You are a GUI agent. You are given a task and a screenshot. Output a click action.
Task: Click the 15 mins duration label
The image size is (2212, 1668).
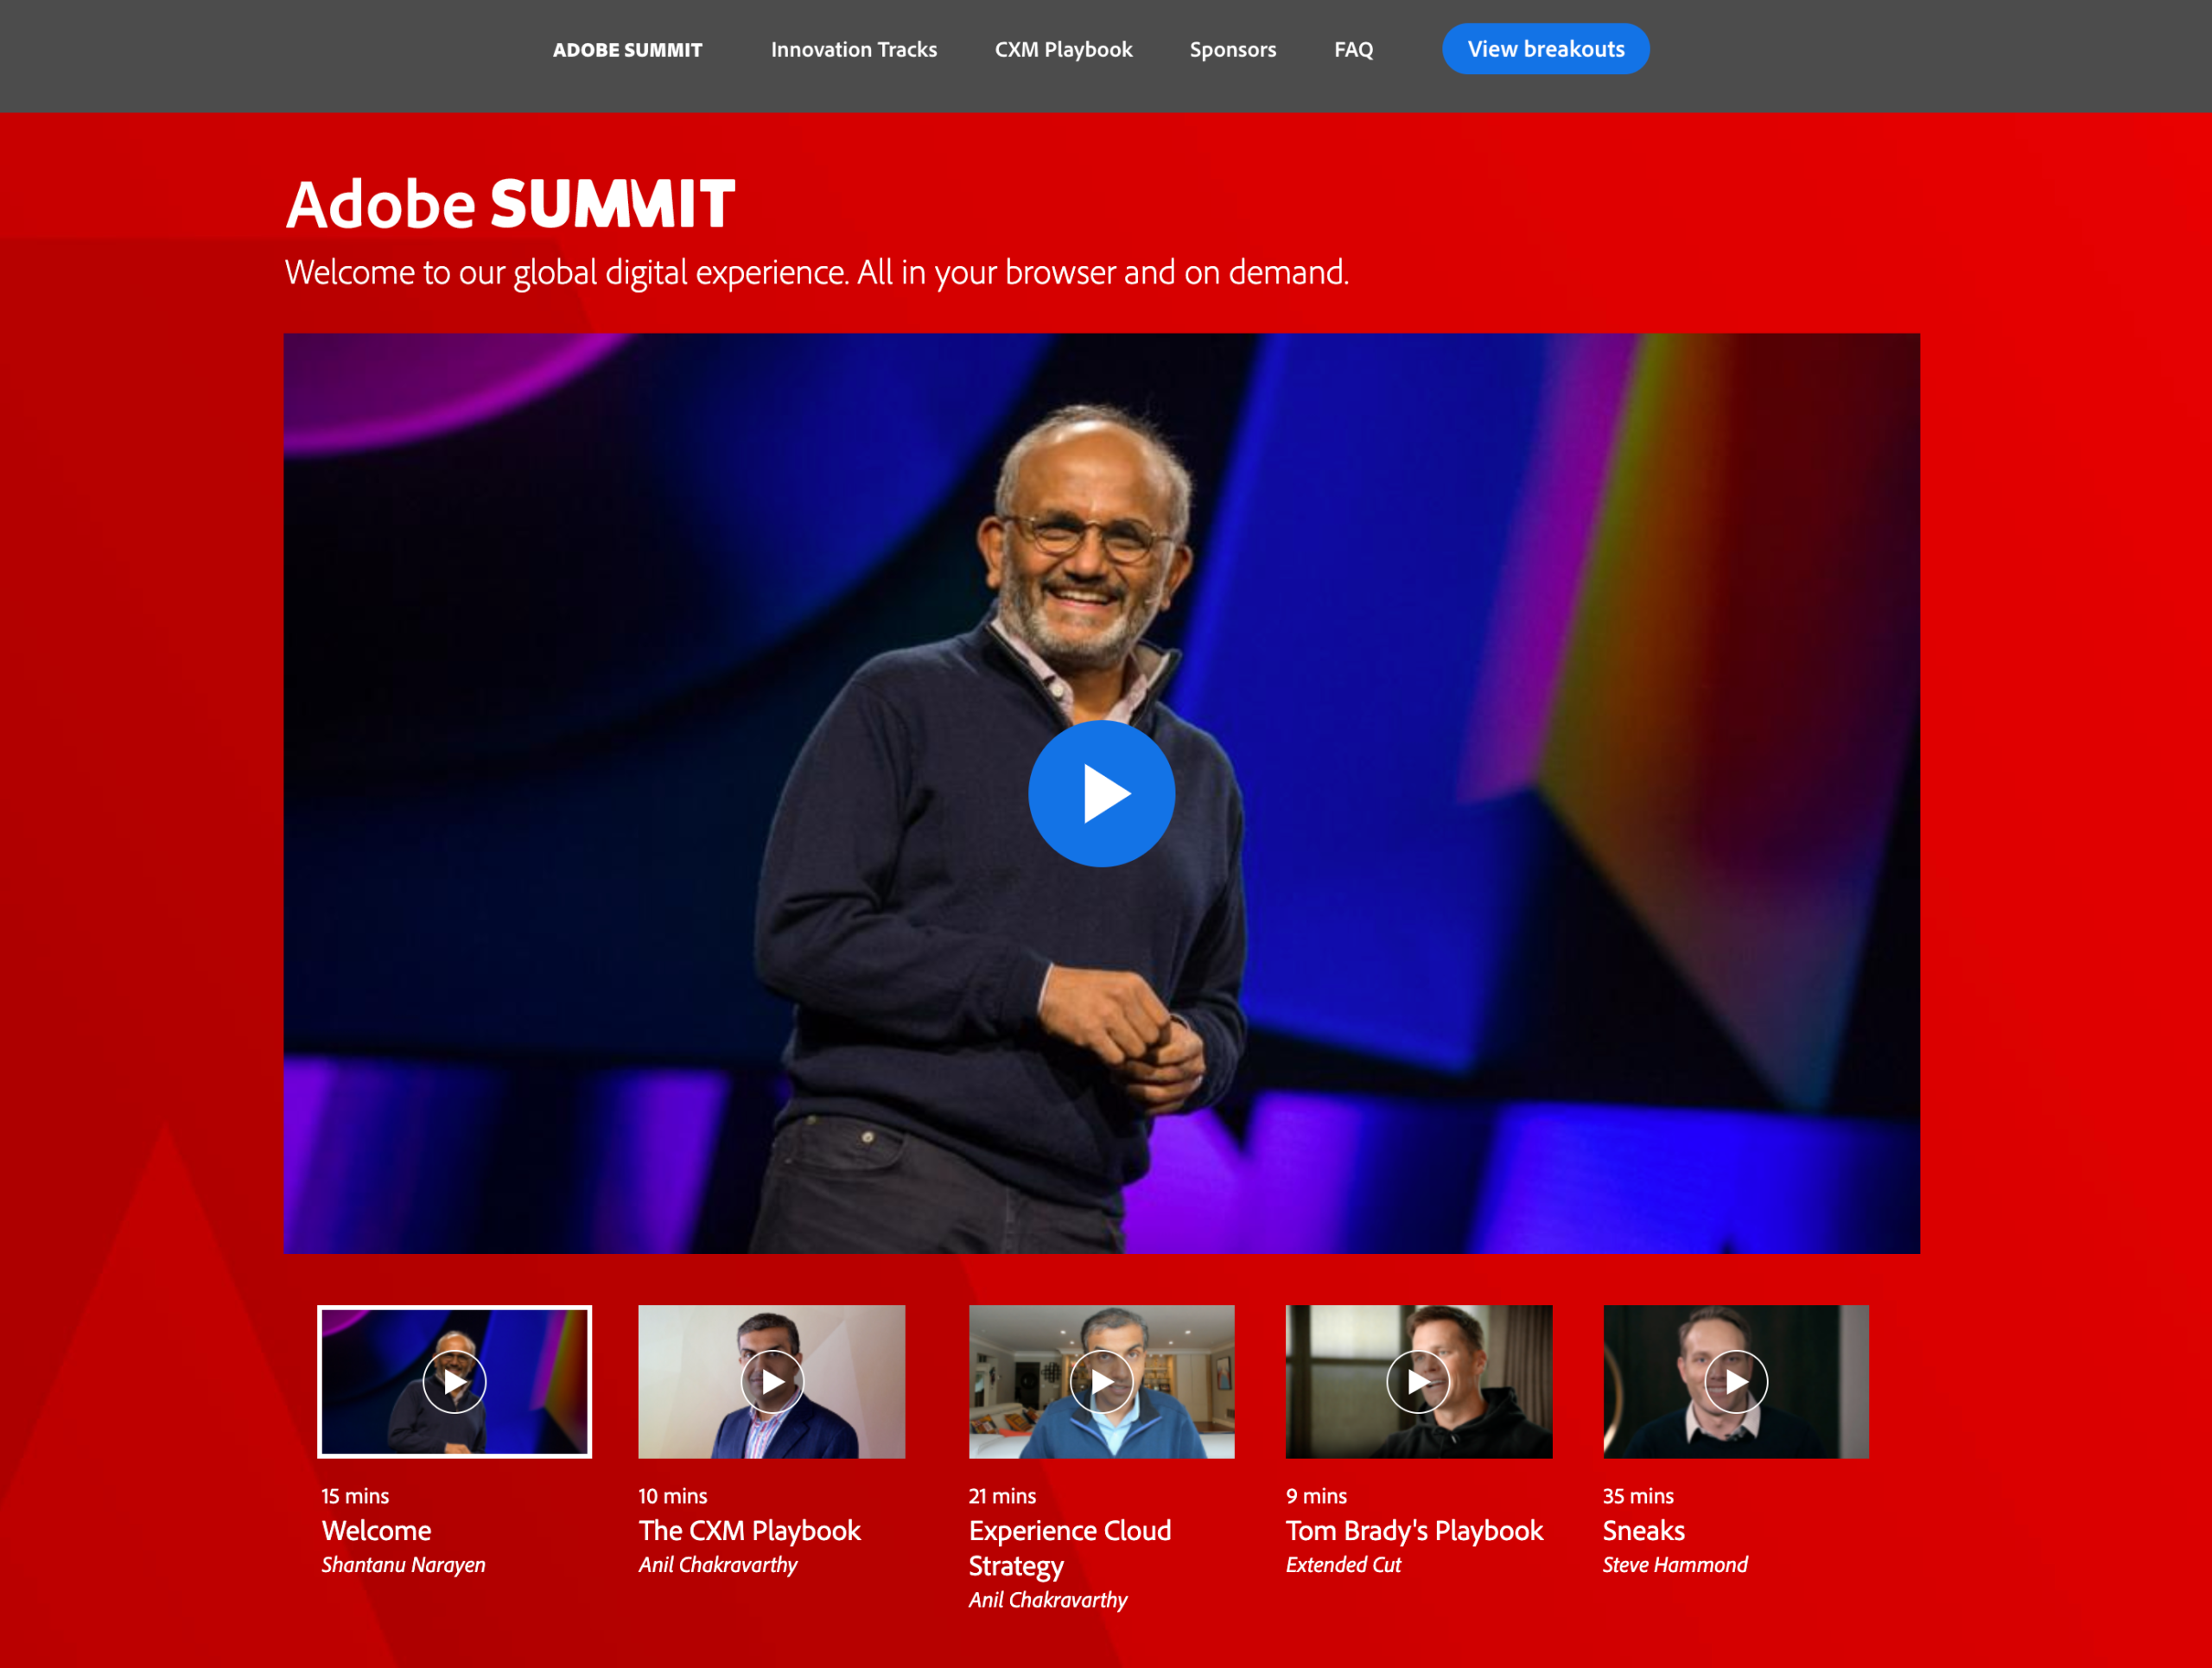tap(355, 1496)
